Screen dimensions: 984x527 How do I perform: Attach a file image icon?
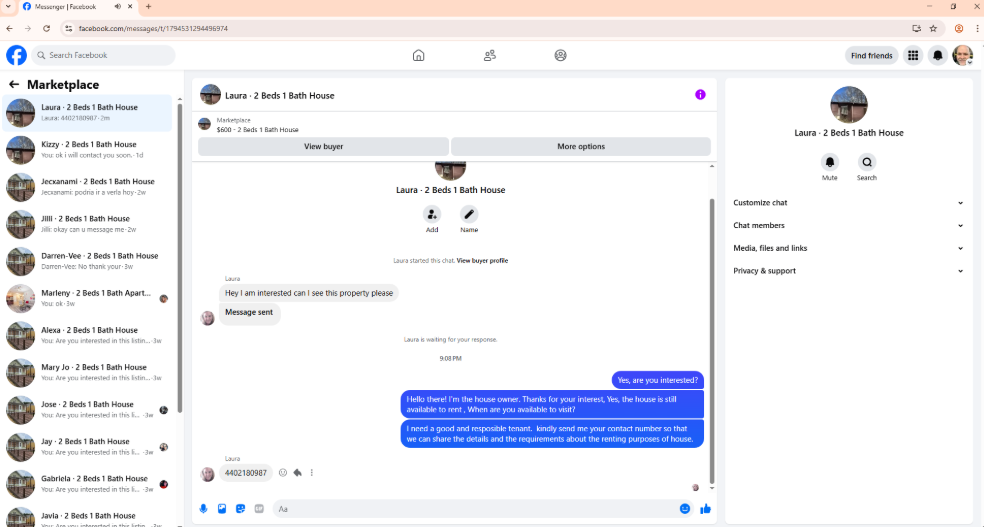[222, 509]
